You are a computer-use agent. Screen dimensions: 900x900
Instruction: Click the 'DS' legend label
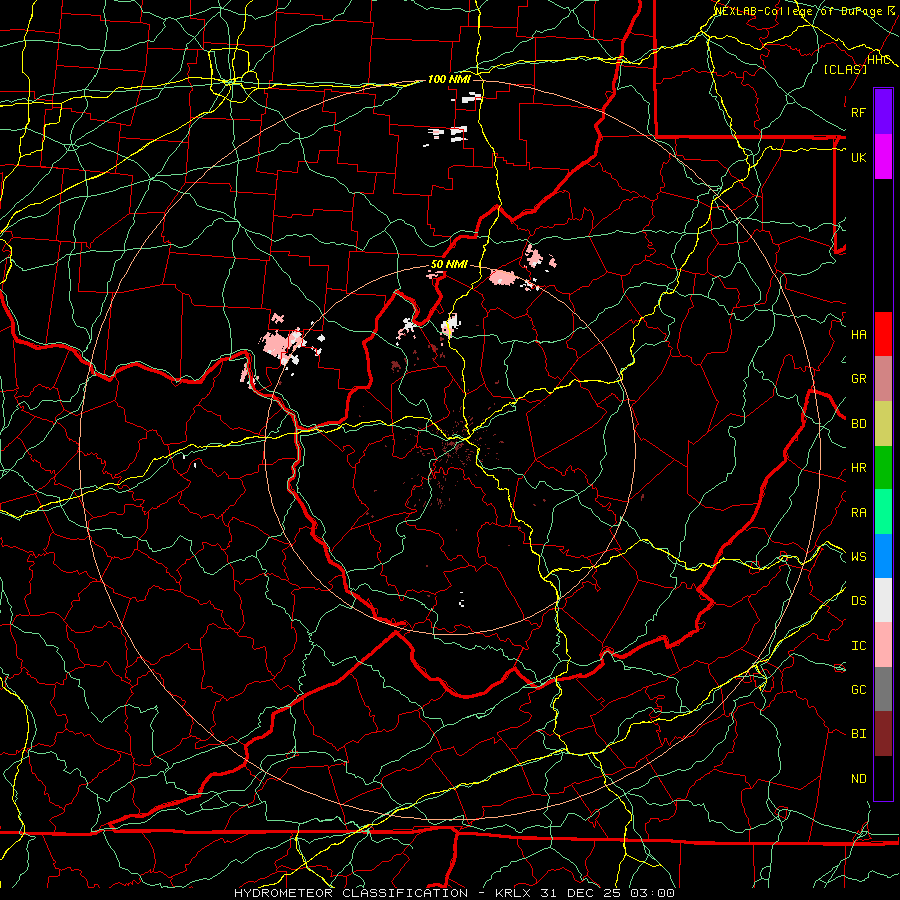(858, 600)
